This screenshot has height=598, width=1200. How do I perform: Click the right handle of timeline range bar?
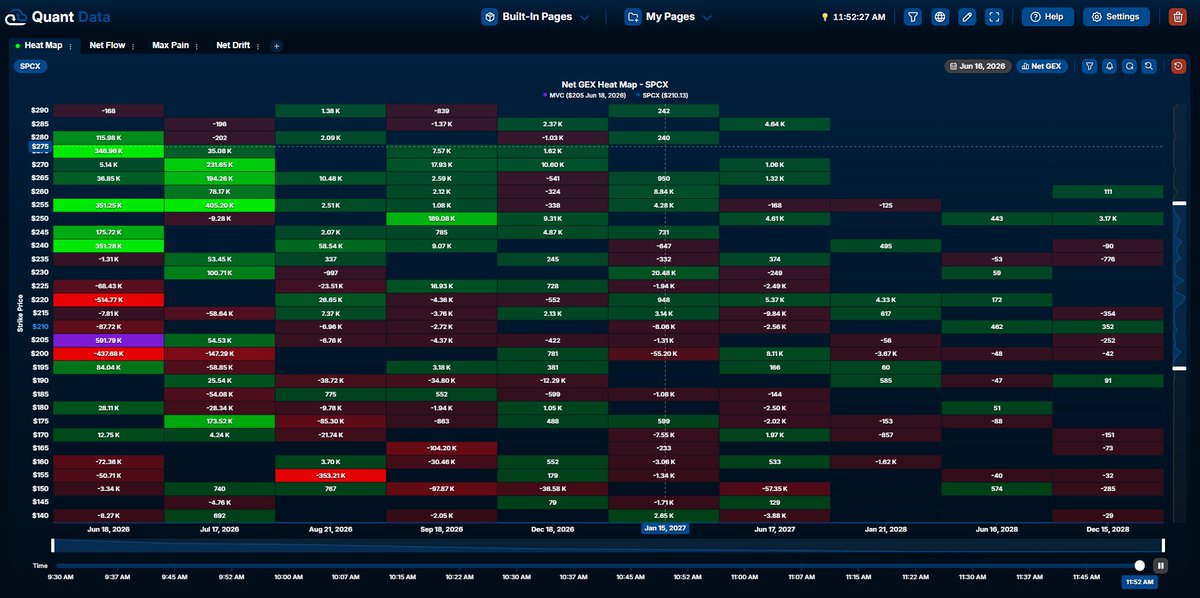pos(1163,544)
